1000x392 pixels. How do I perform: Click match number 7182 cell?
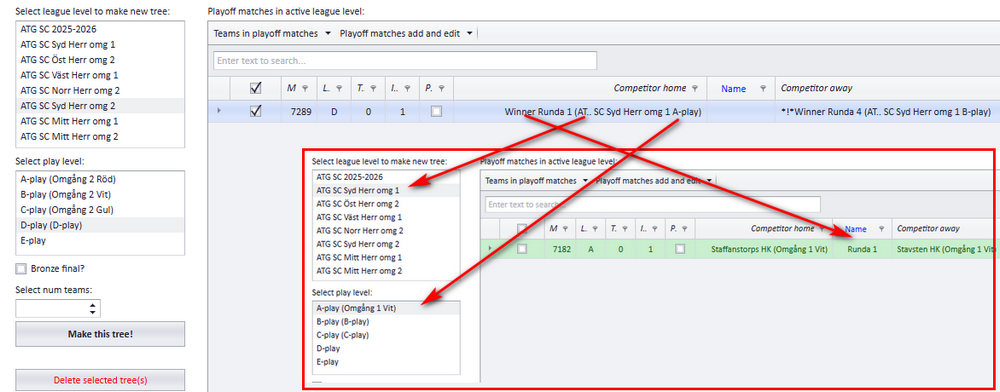click(561, 249)
